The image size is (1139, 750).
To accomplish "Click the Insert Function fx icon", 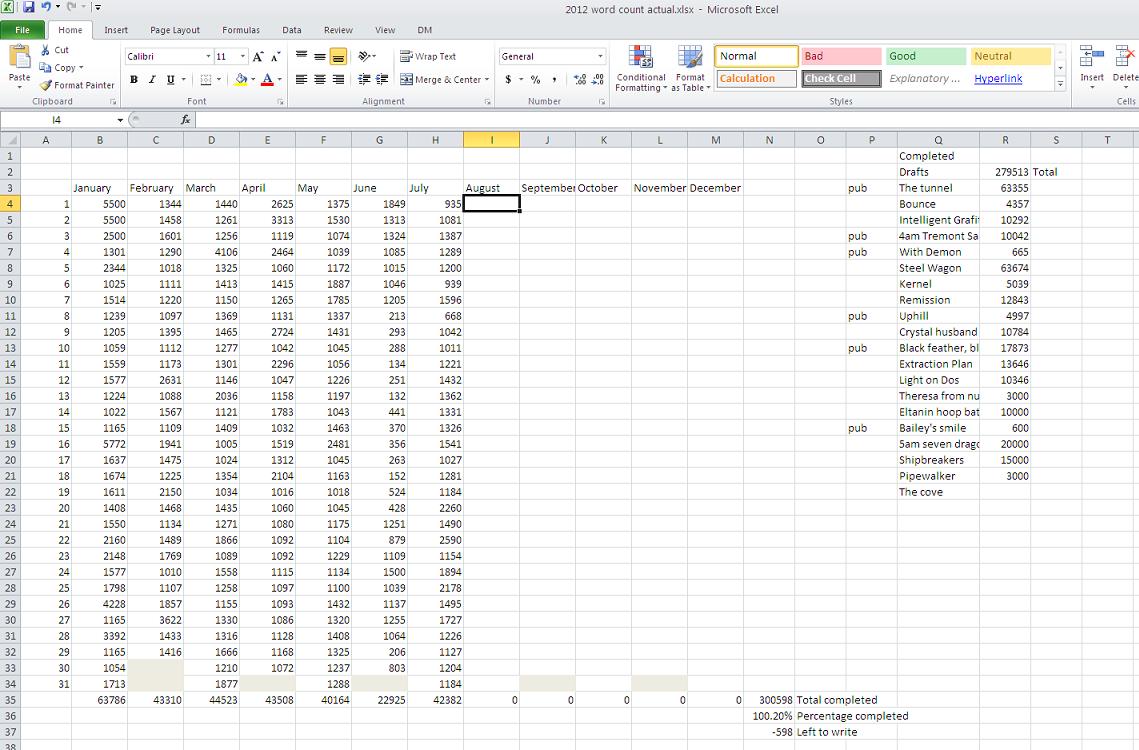I will [186, 120].
